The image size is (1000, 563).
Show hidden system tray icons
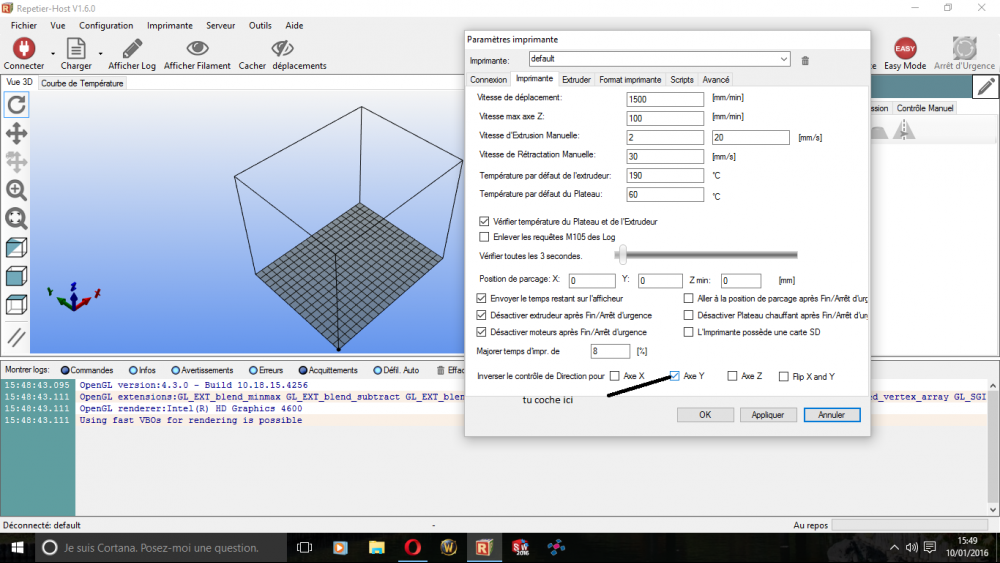(x=894, y=548)
